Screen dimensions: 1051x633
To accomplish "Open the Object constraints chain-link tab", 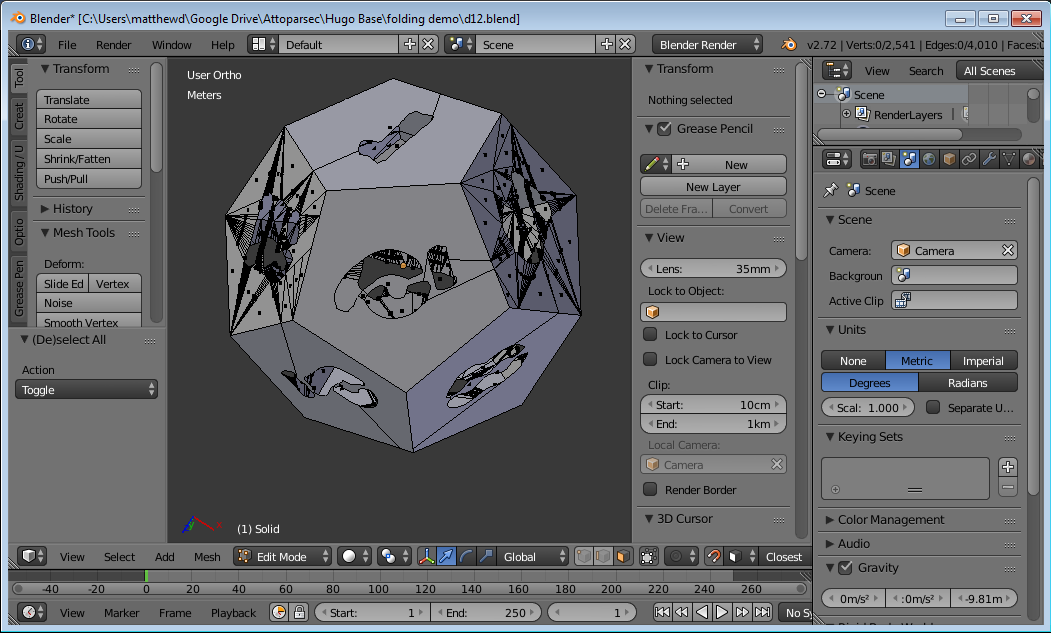I will point(968,159).
